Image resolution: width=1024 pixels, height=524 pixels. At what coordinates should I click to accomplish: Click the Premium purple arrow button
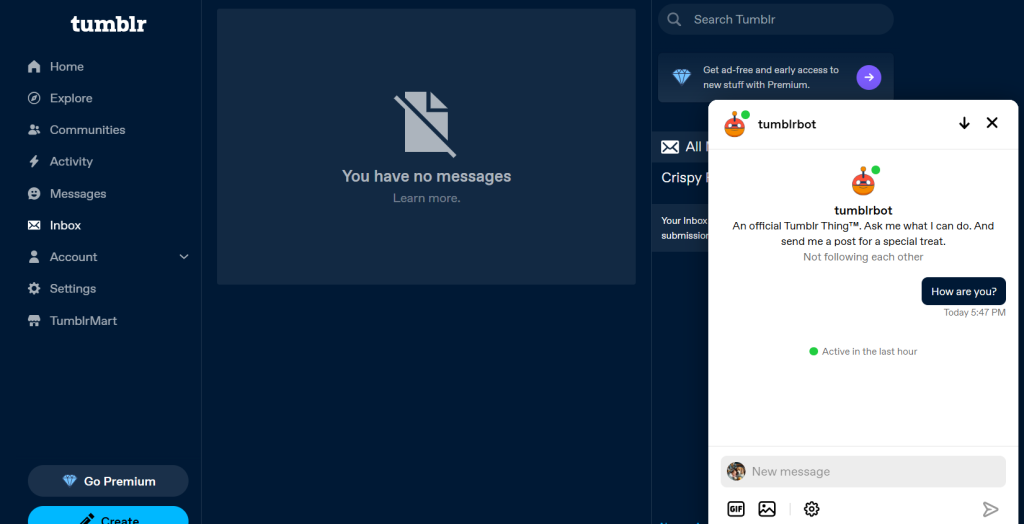(869, 78)
